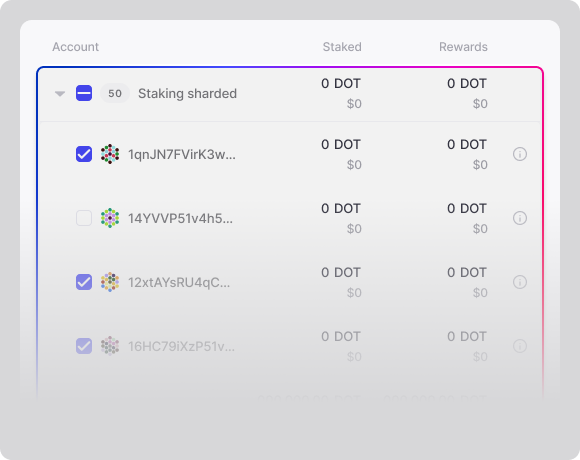The width and height of the screenshot is (580, 460).
Task: Open info icon for 16HC79iXzP51v...
Action: coord(520,346)
